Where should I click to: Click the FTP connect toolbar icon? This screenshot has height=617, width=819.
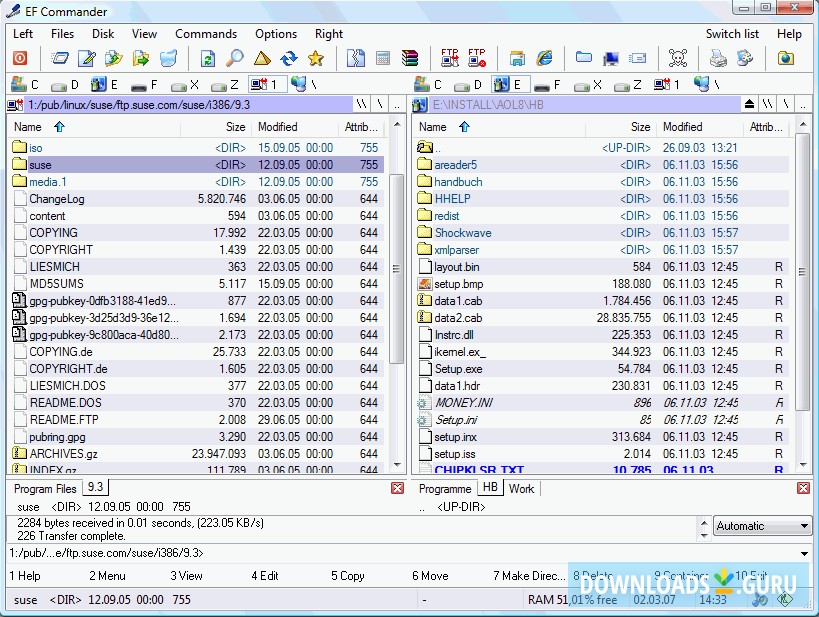(449, 59)
